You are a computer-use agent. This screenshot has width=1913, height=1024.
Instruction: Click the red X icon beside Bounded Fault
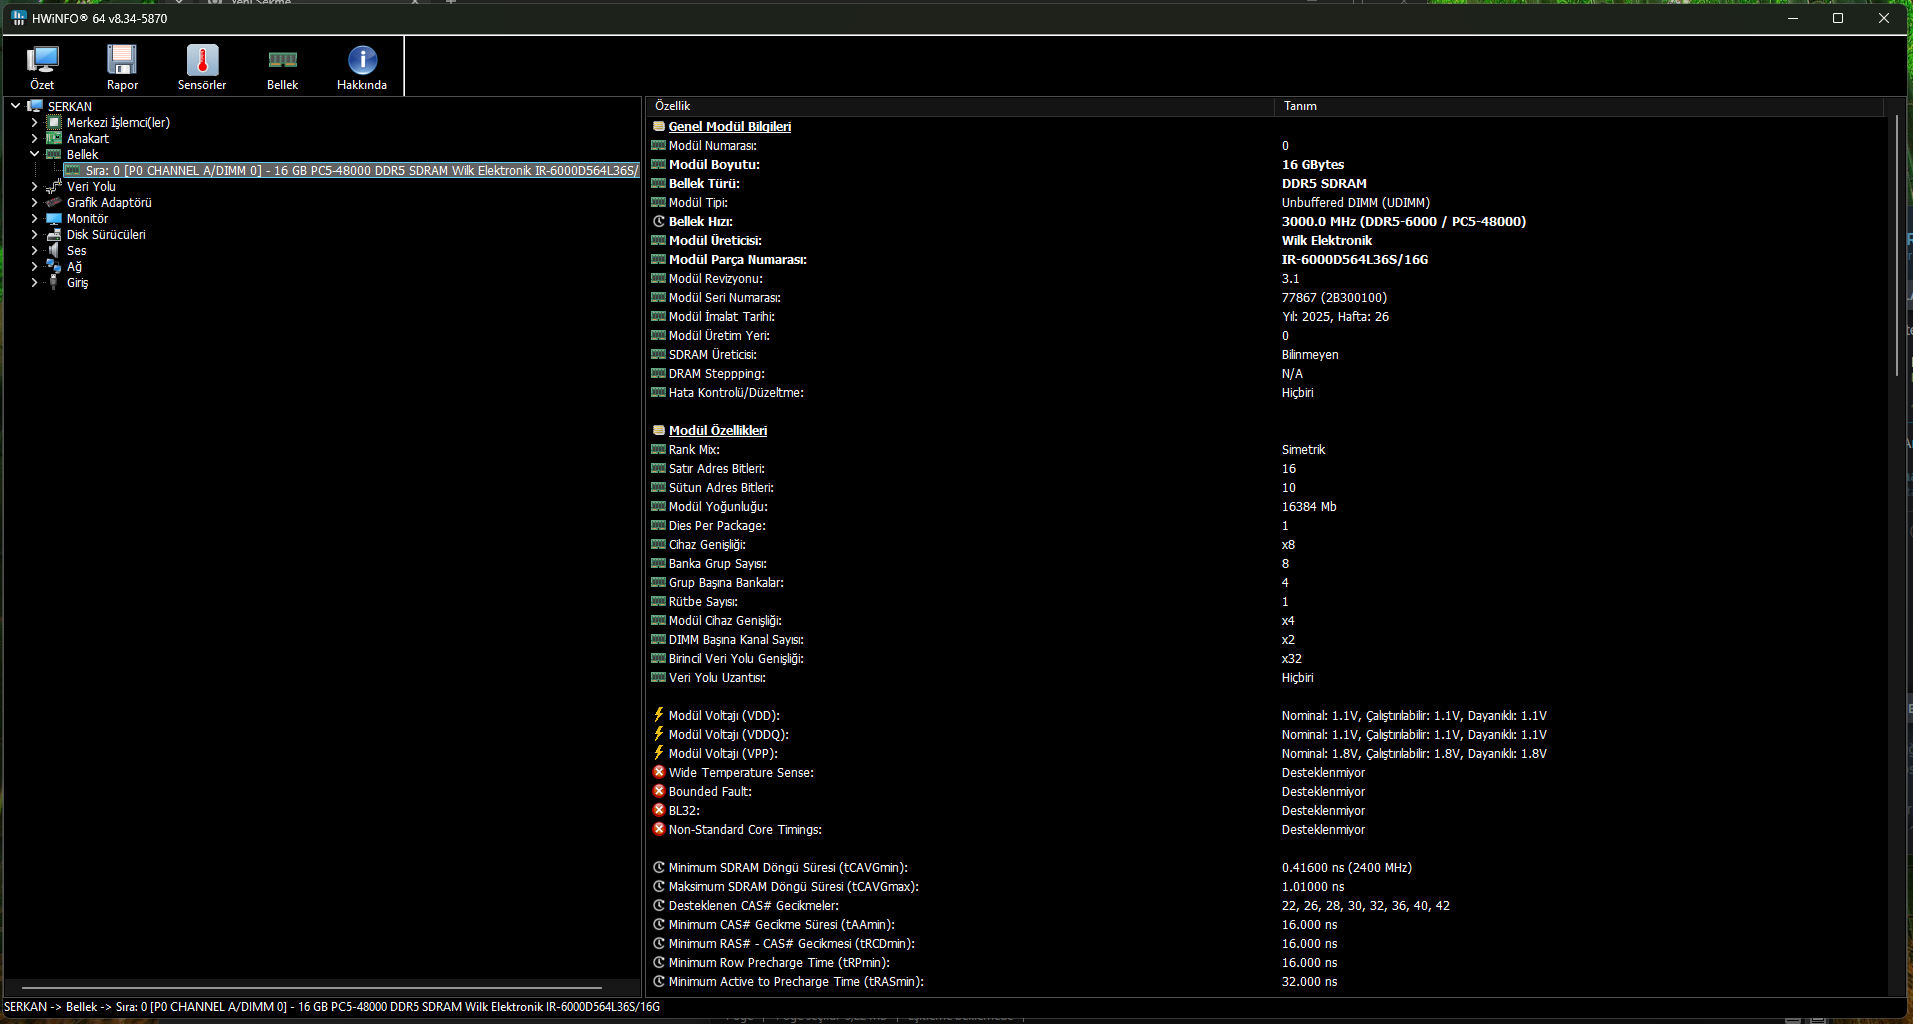pyautogui.click(x=659, y=791)
